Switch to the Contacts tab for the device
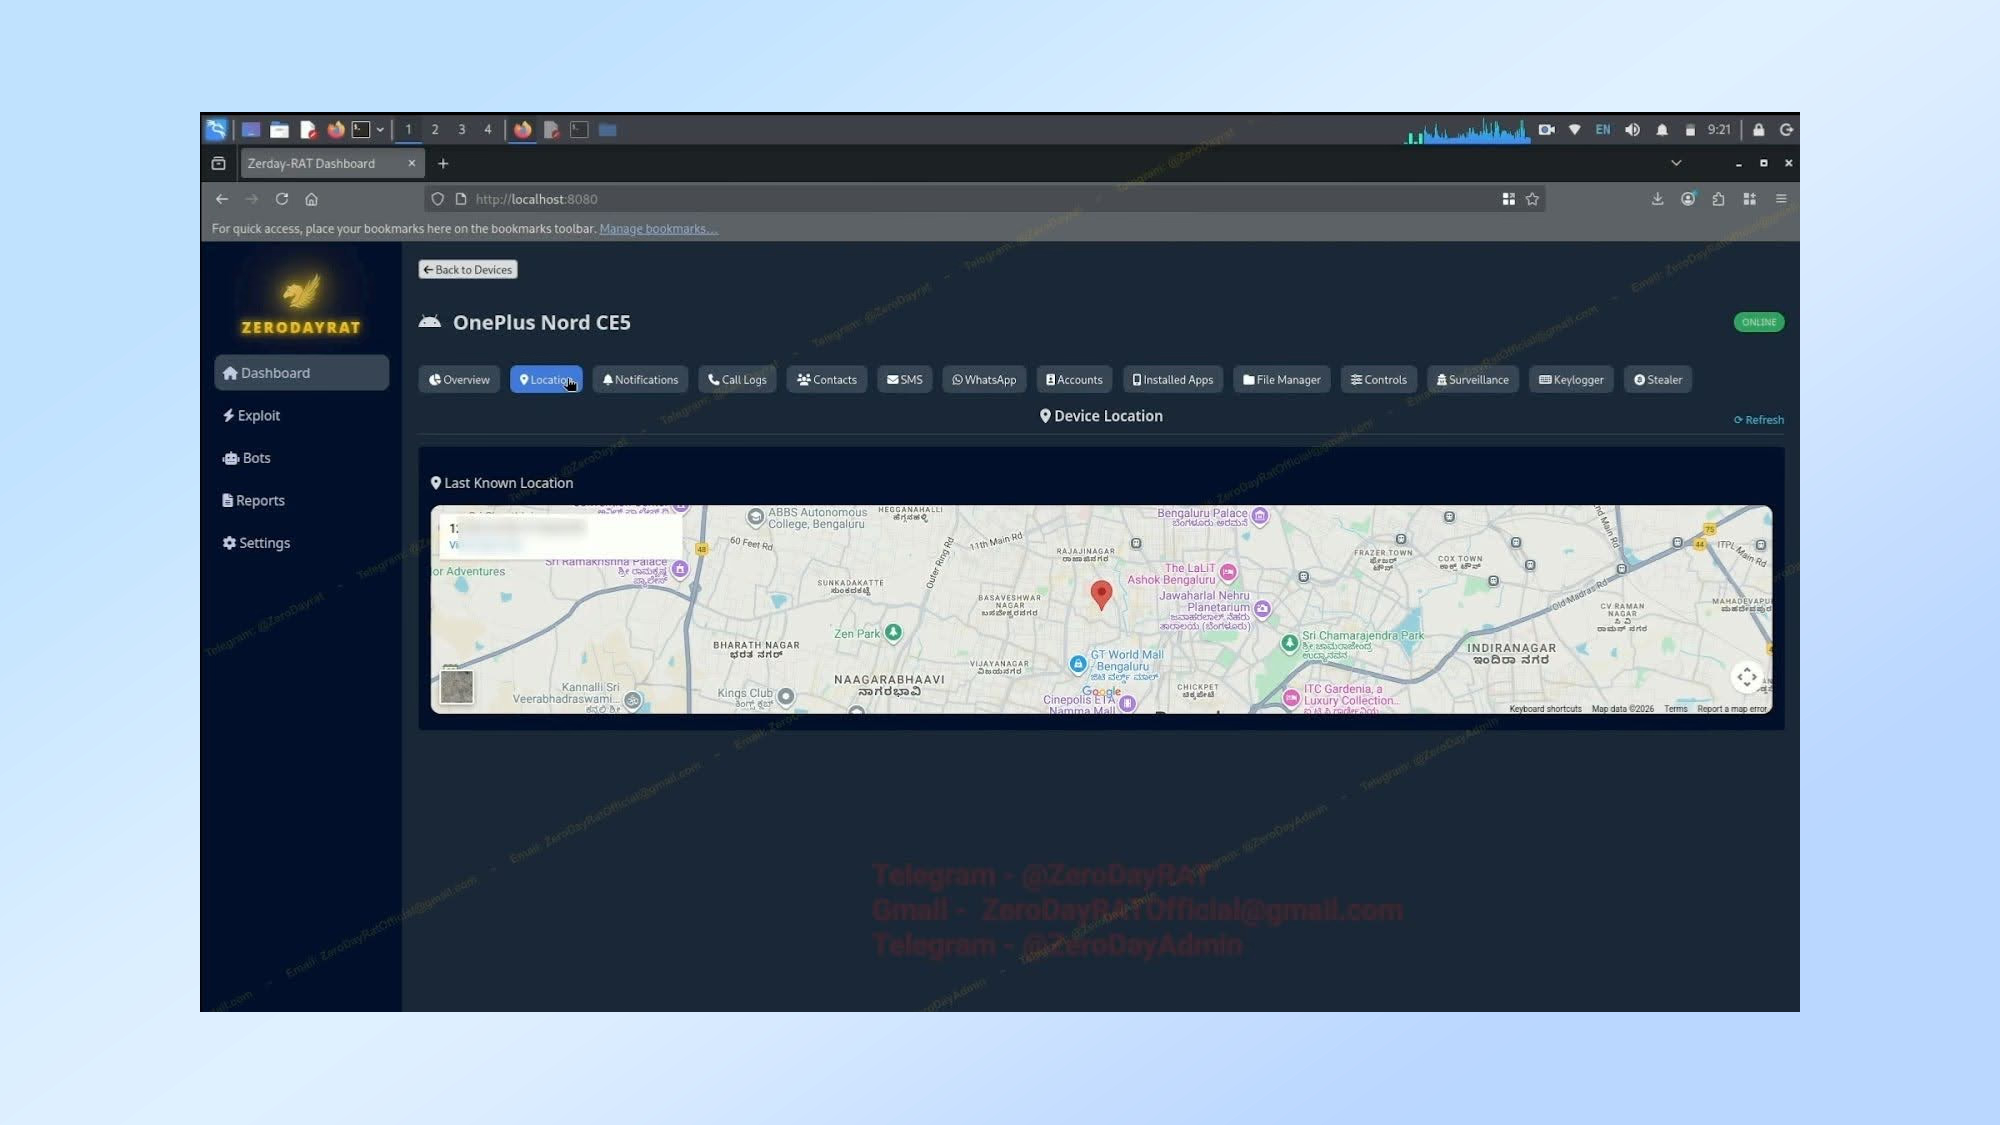The width and height of the screenshot is (2000, 1125). click(x=826, y=379)
